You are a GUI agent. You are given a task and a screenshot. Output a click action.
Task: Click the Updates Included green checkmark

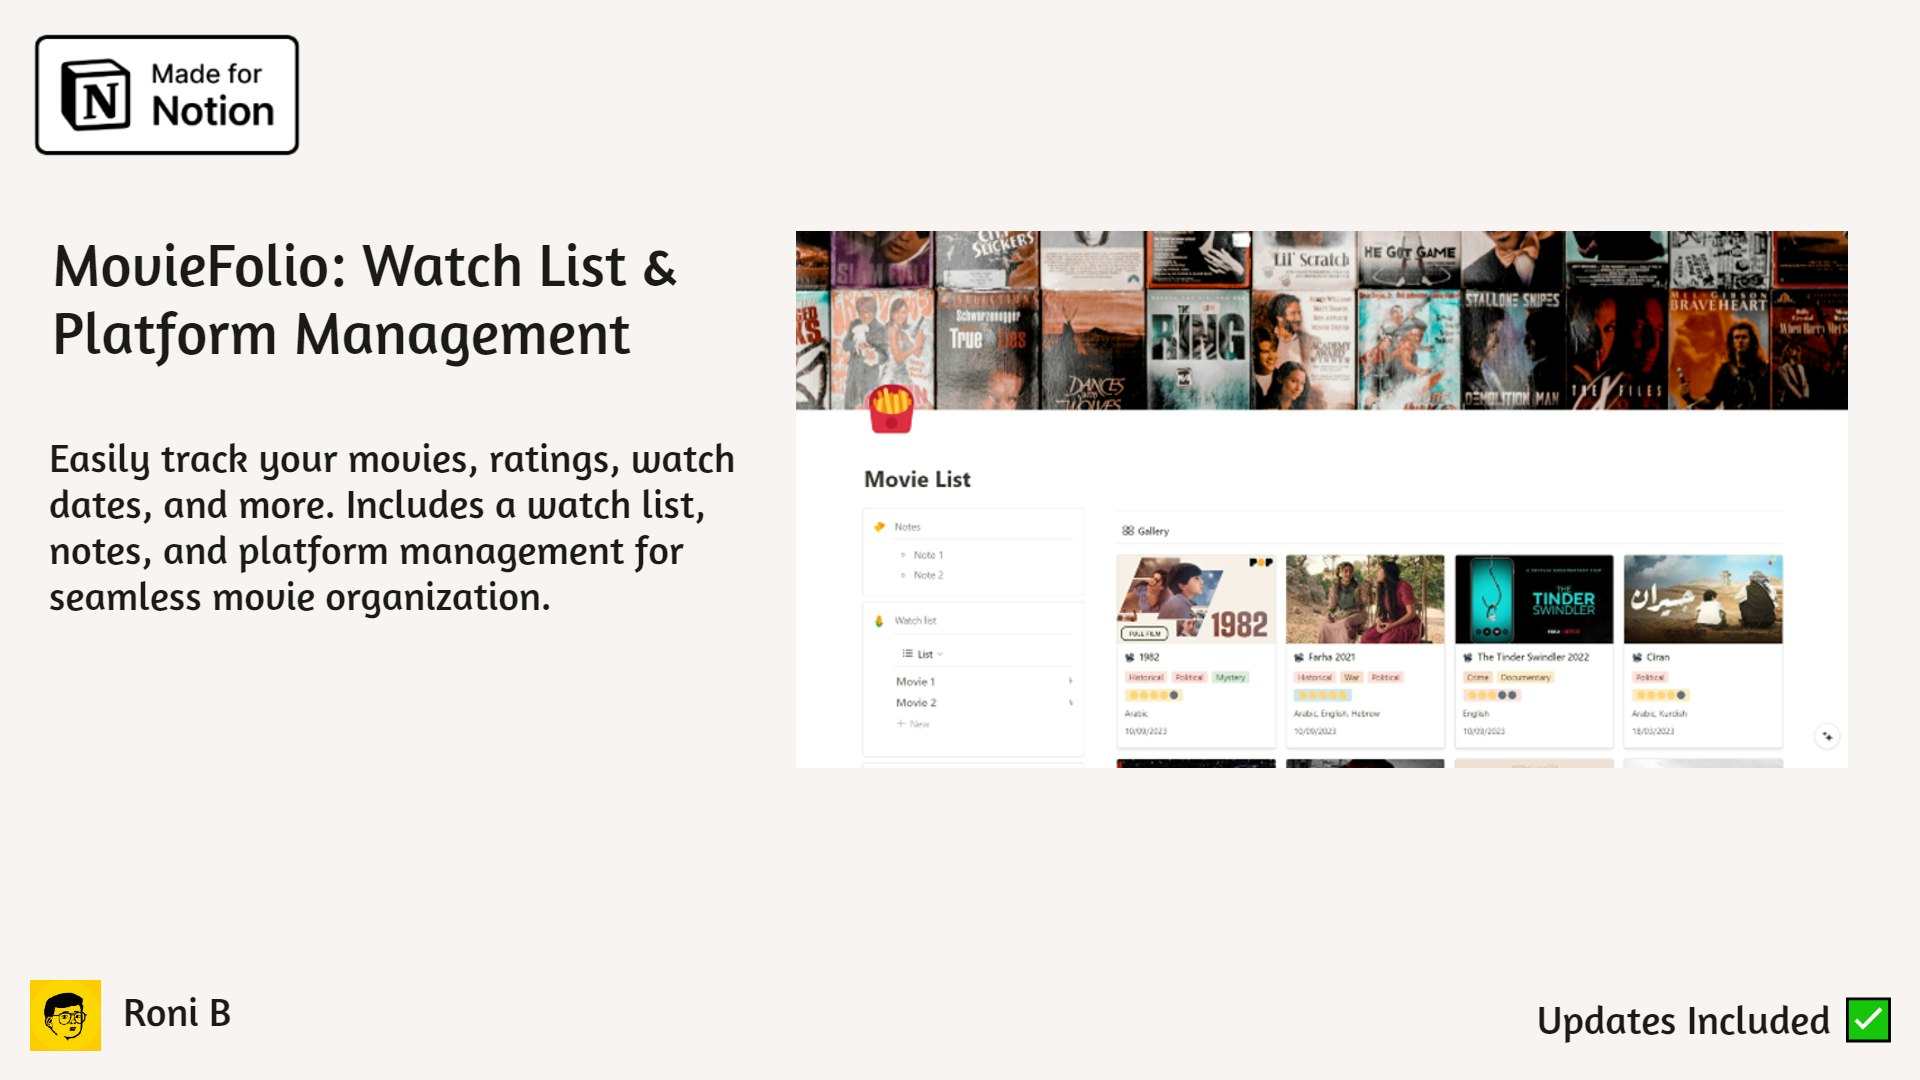coord(1868,1020)
